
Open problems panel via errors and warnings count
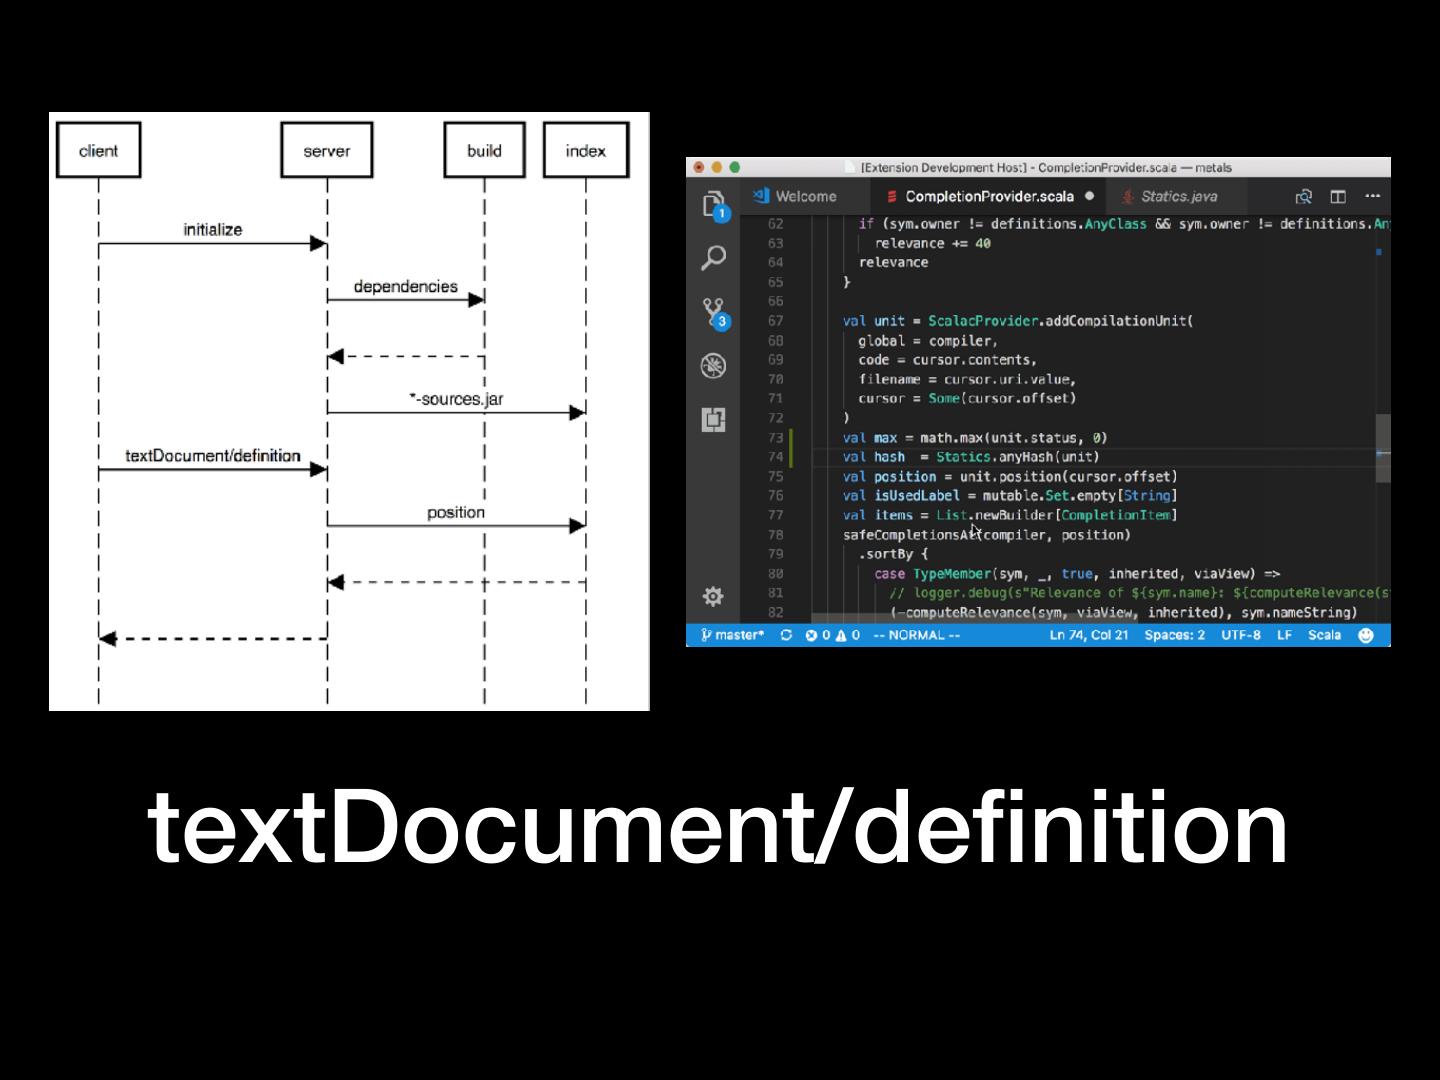click(x=832, y=635)
